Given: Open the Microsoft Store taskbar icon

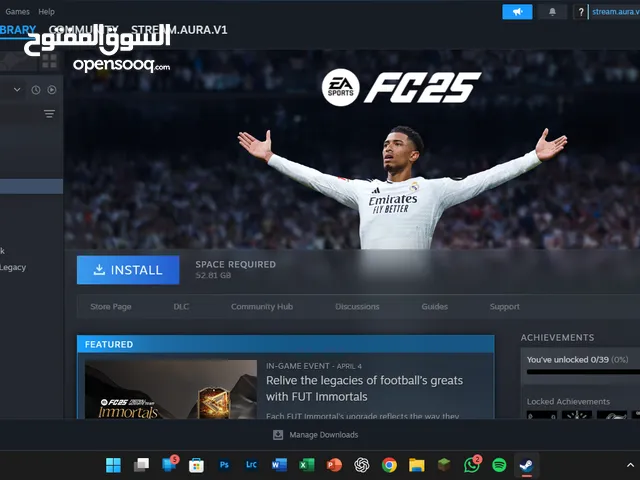Looking at the screenshot, I should 196,465.
